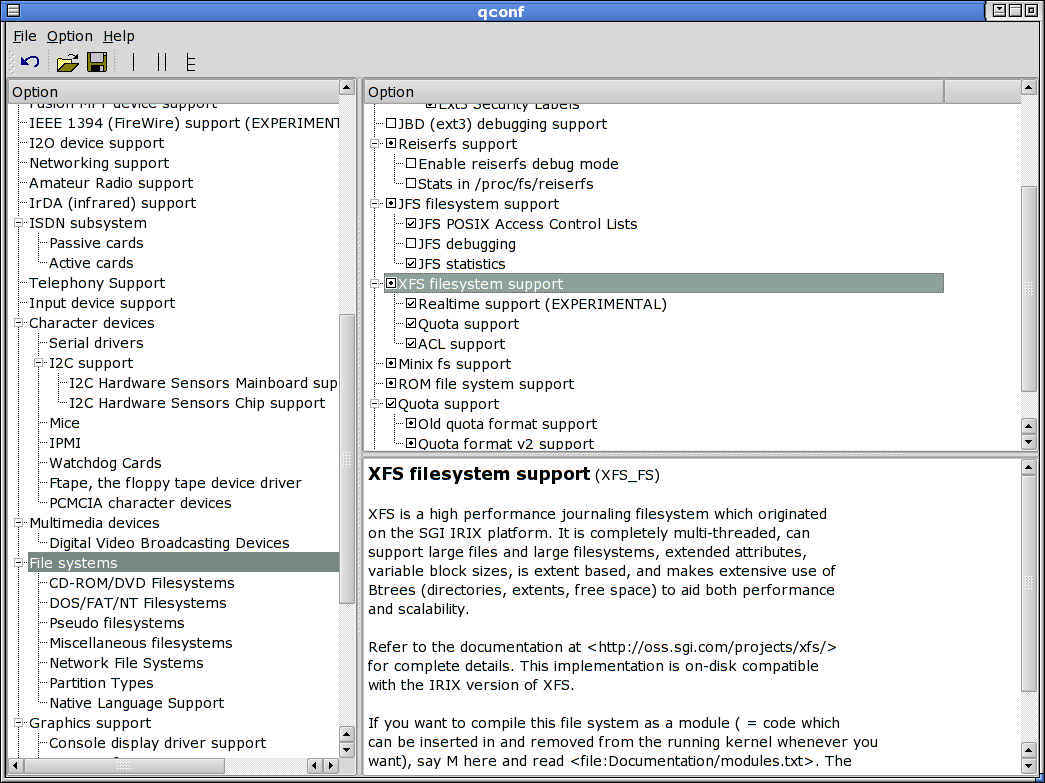Open the Option menu
Image resolution: width=1045 pixels, height=783 pixels.
coord(70,36)
